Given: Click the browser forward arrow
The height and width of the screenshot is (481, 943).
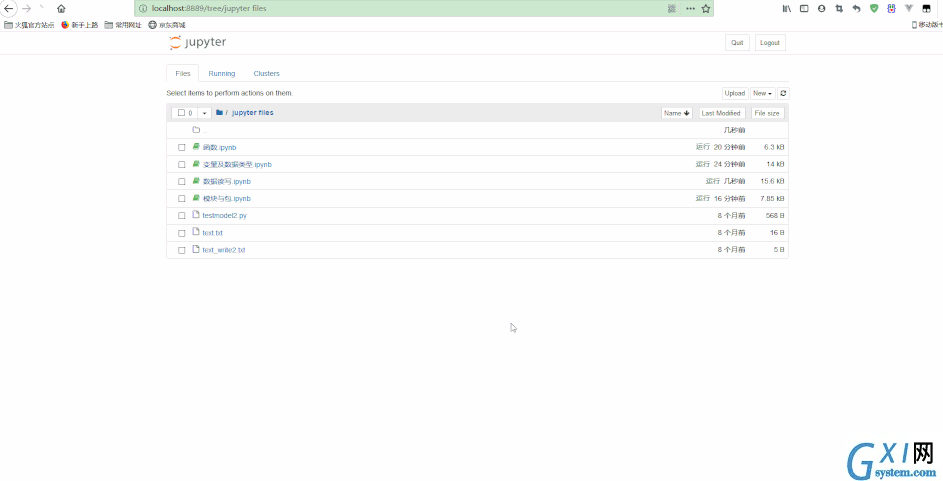Looking at the screenshot, I should pyautogui.click(x=26, y=8).
